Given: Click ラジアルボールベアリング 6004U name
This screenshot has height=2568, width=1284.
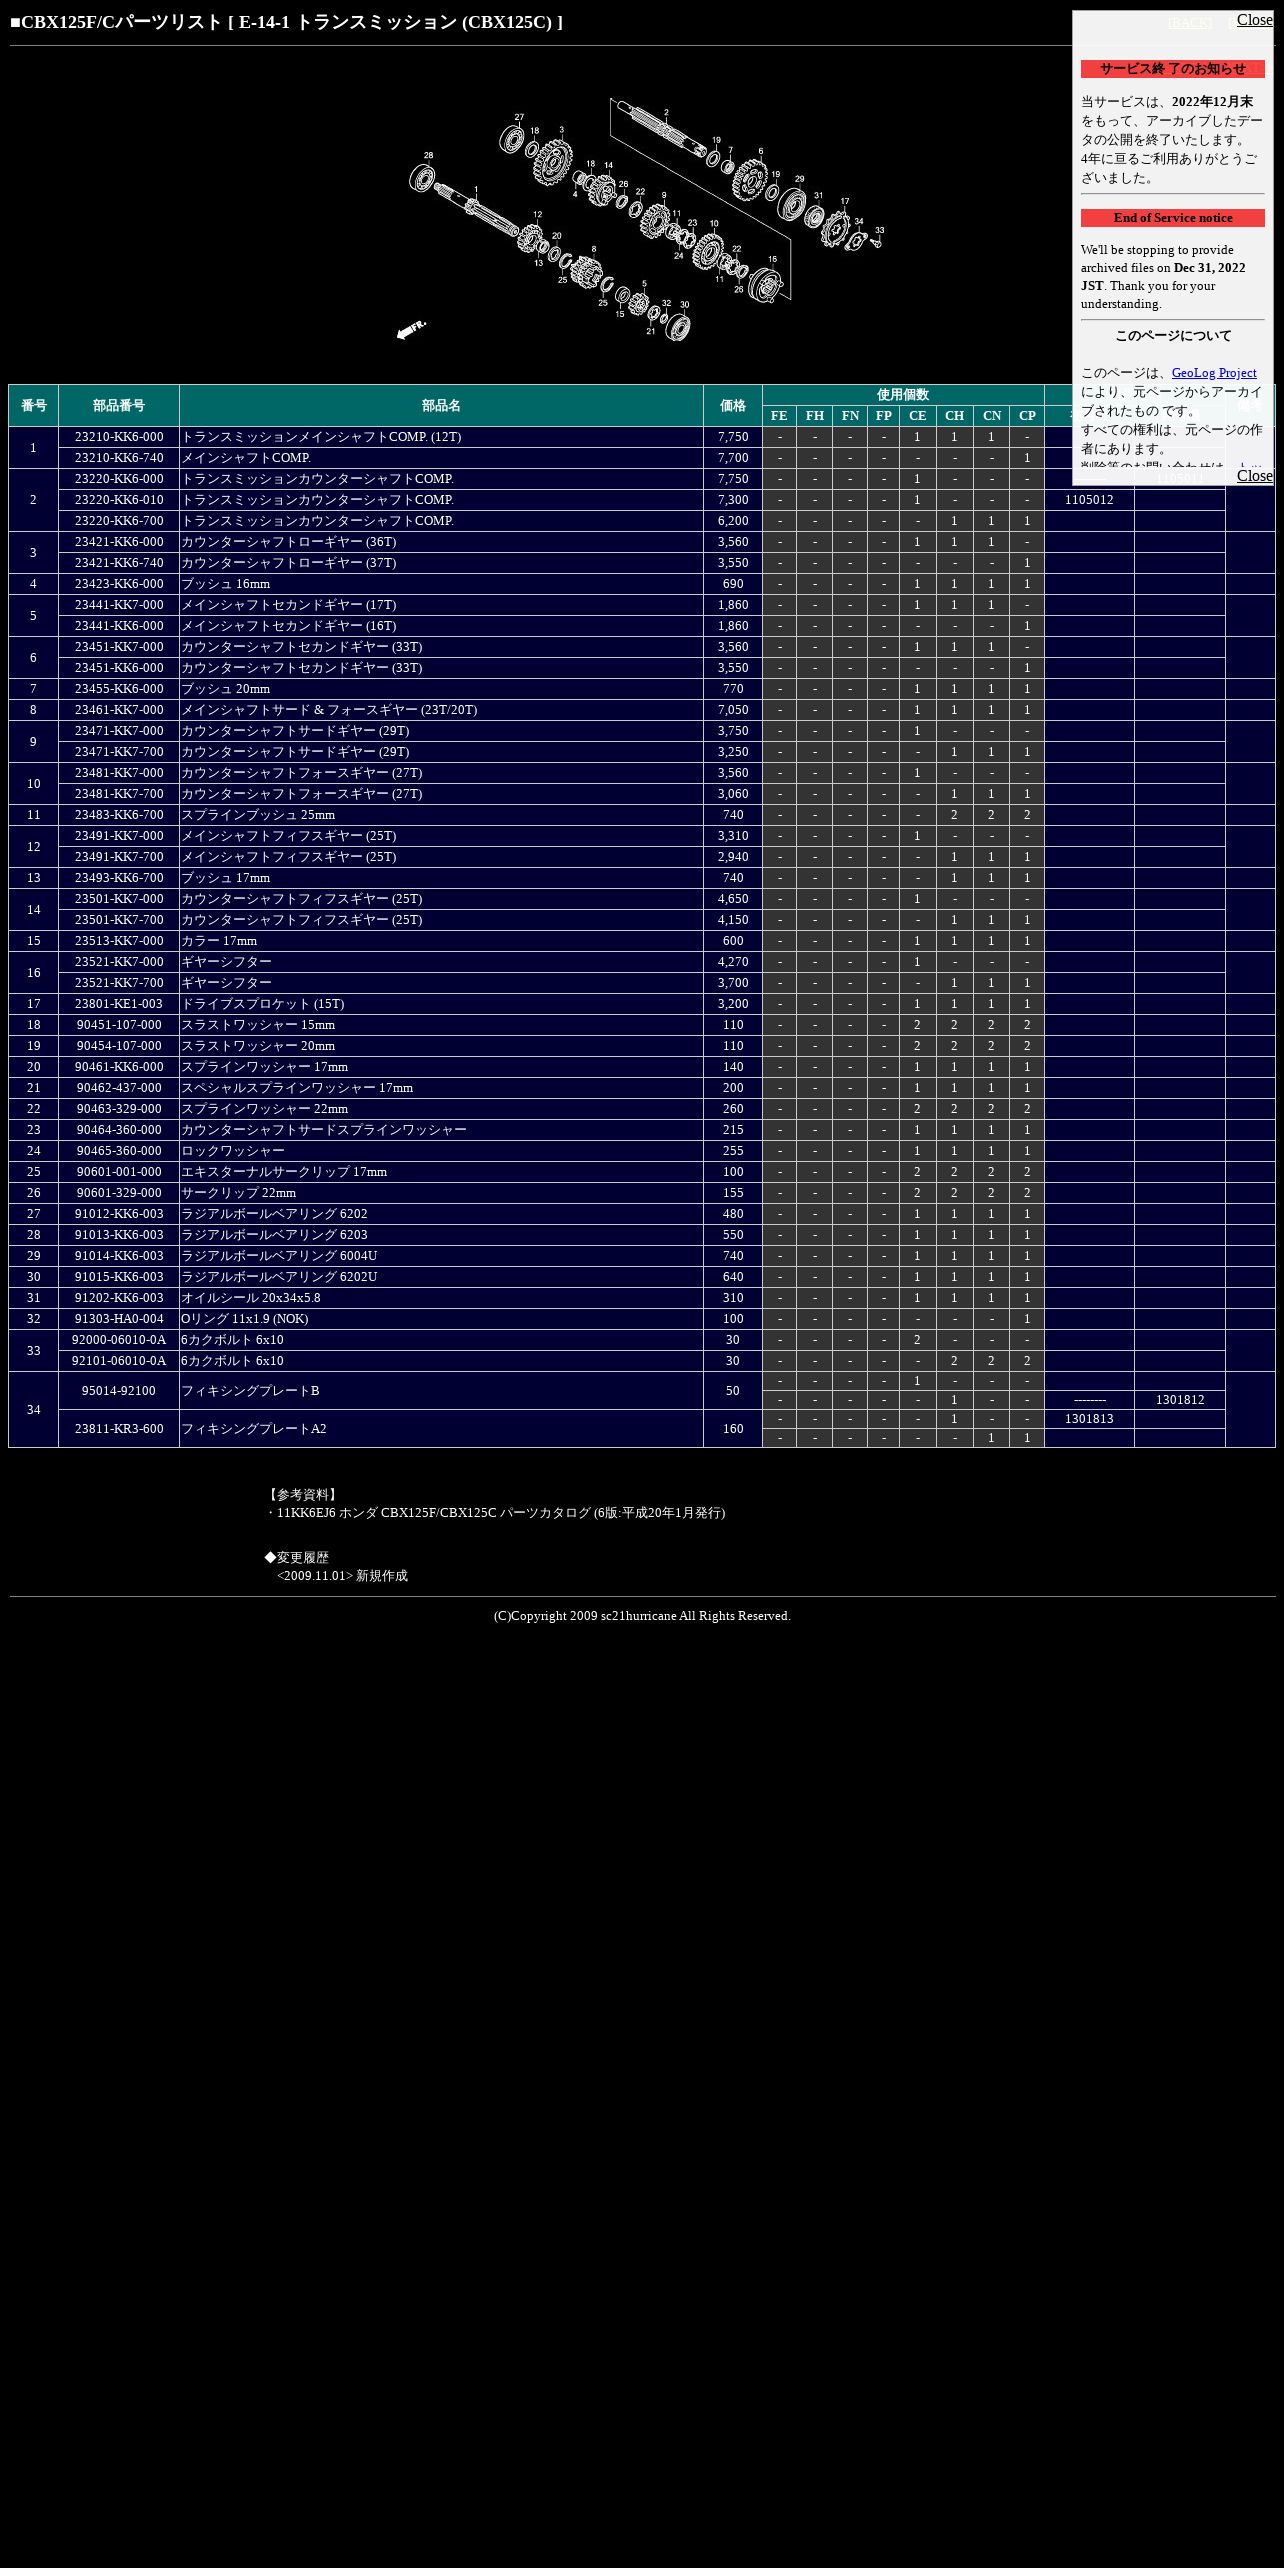Looking at the screenshot, I should [279, 1256].
